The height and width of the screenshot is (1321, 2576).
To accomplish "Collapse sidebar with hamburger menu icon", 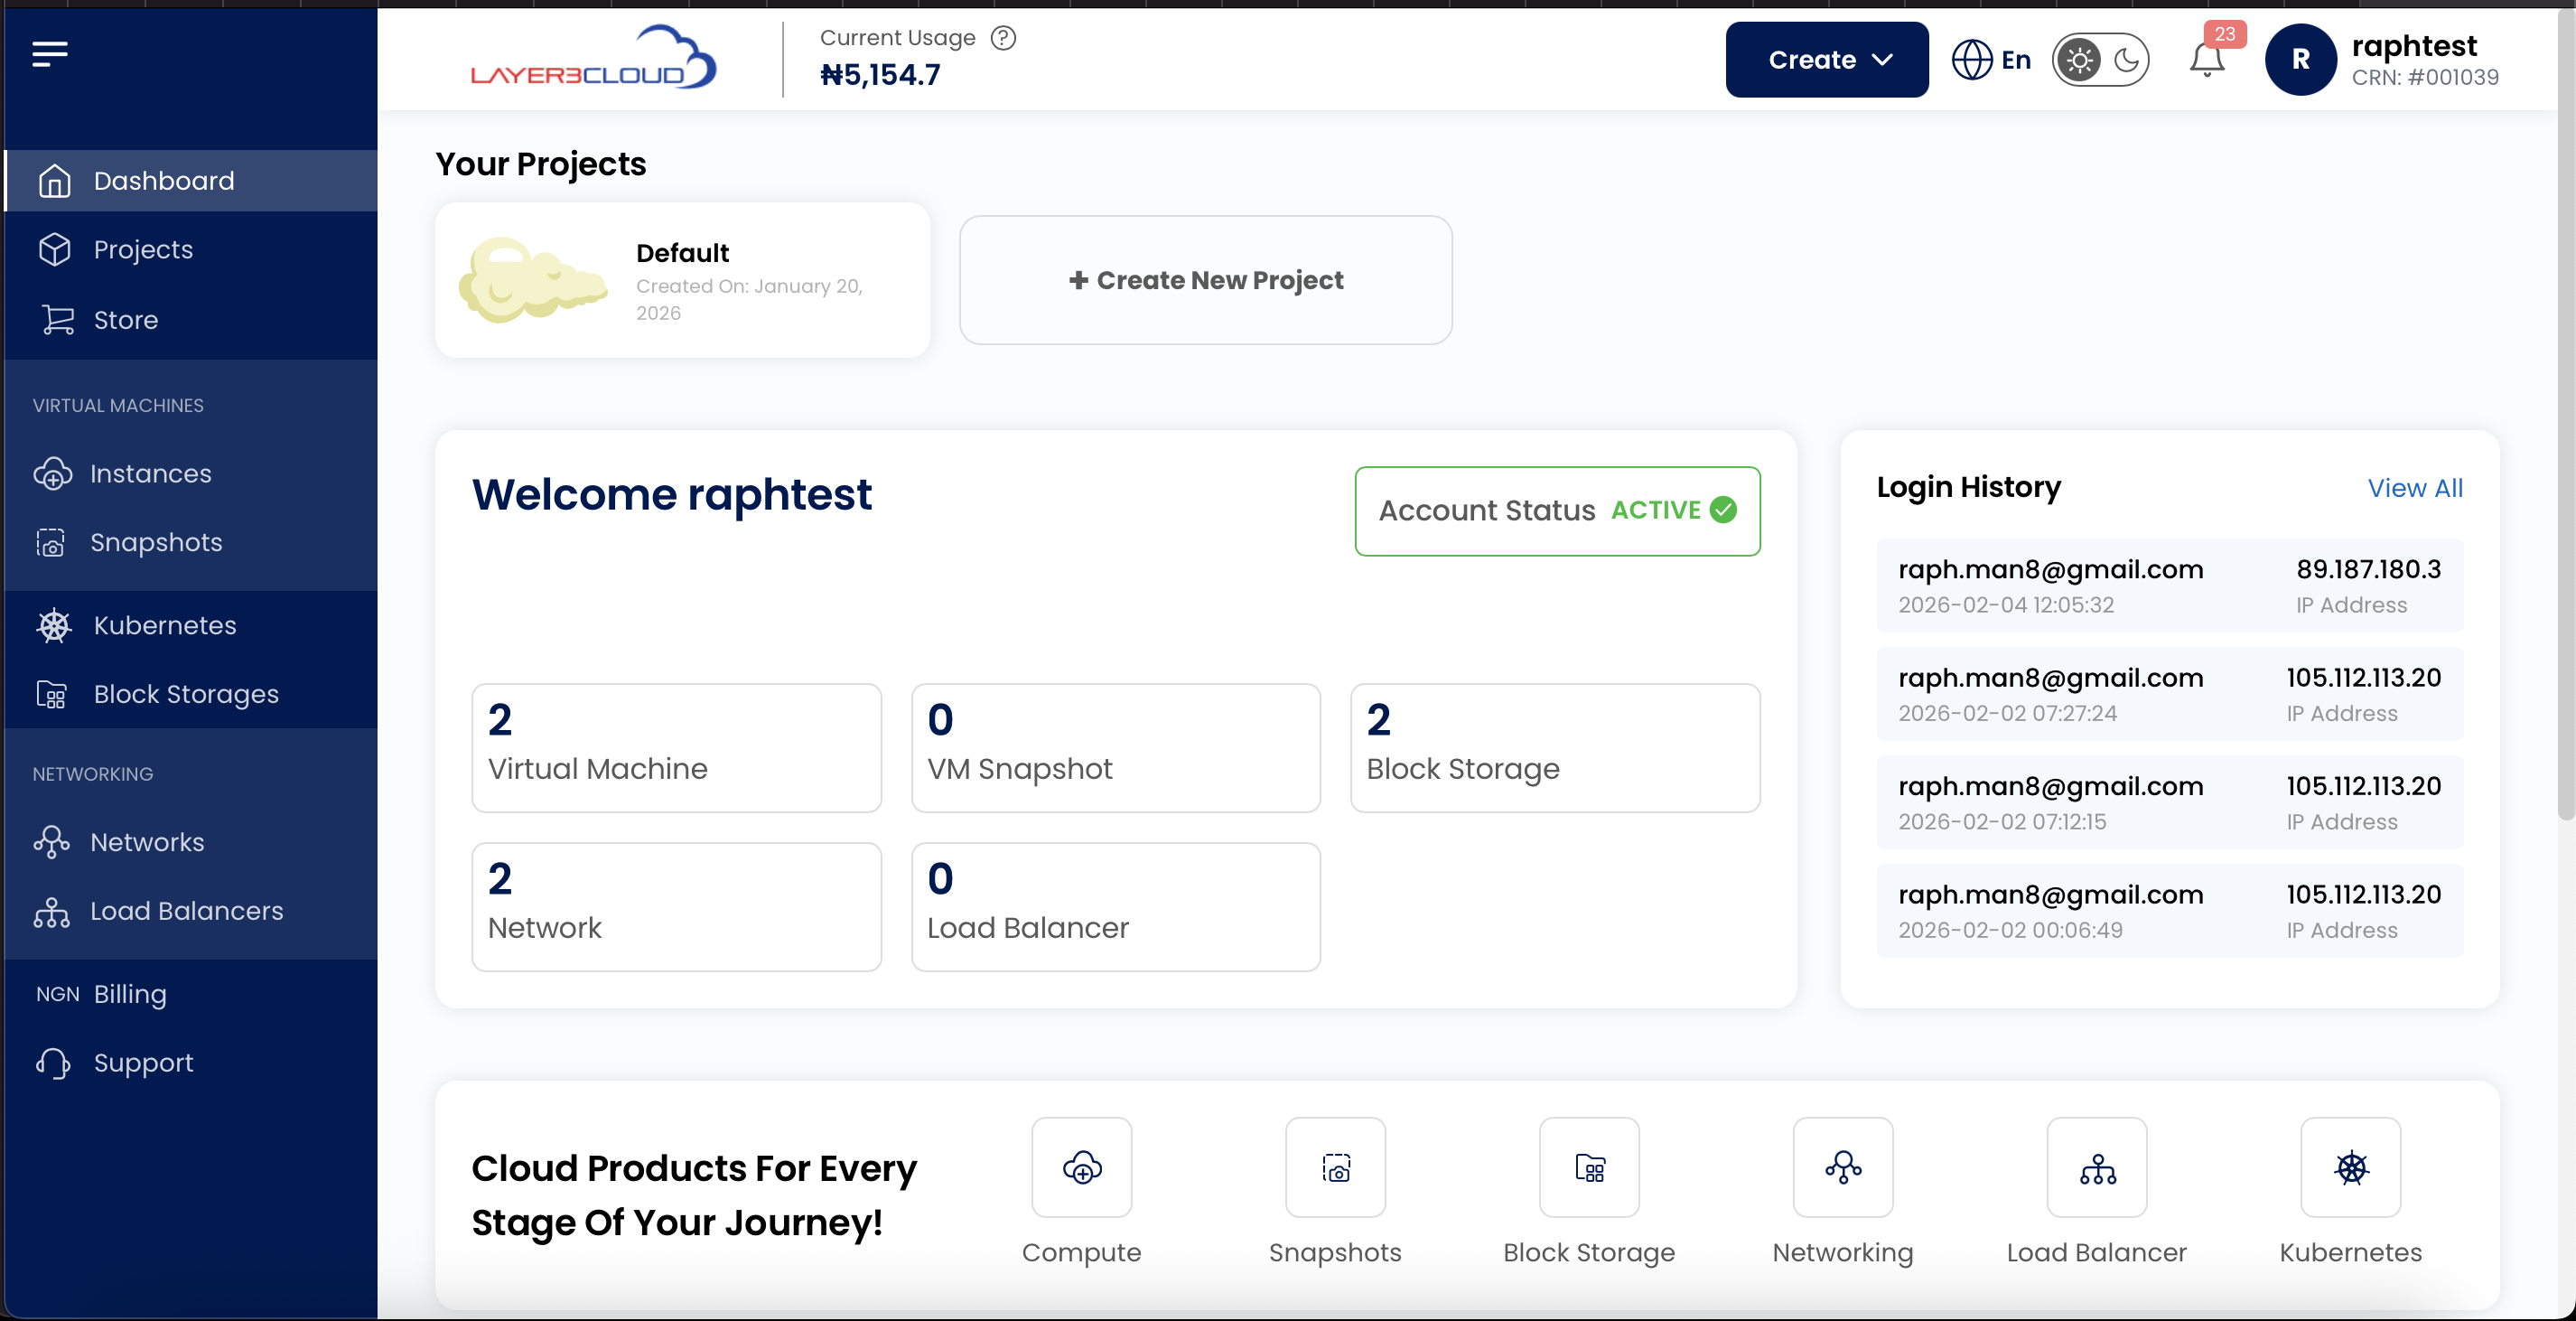I will click(49, 54).
